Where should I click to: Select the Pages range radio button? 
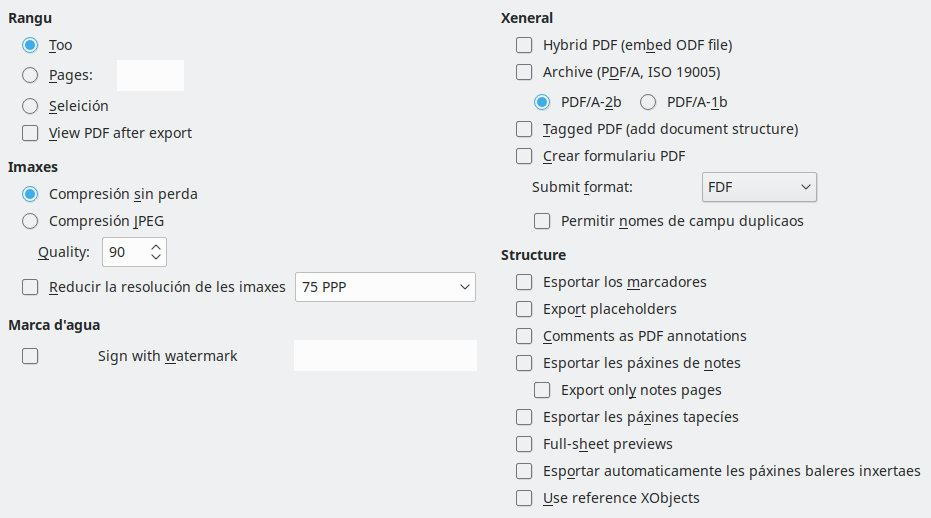click(30, 75)
